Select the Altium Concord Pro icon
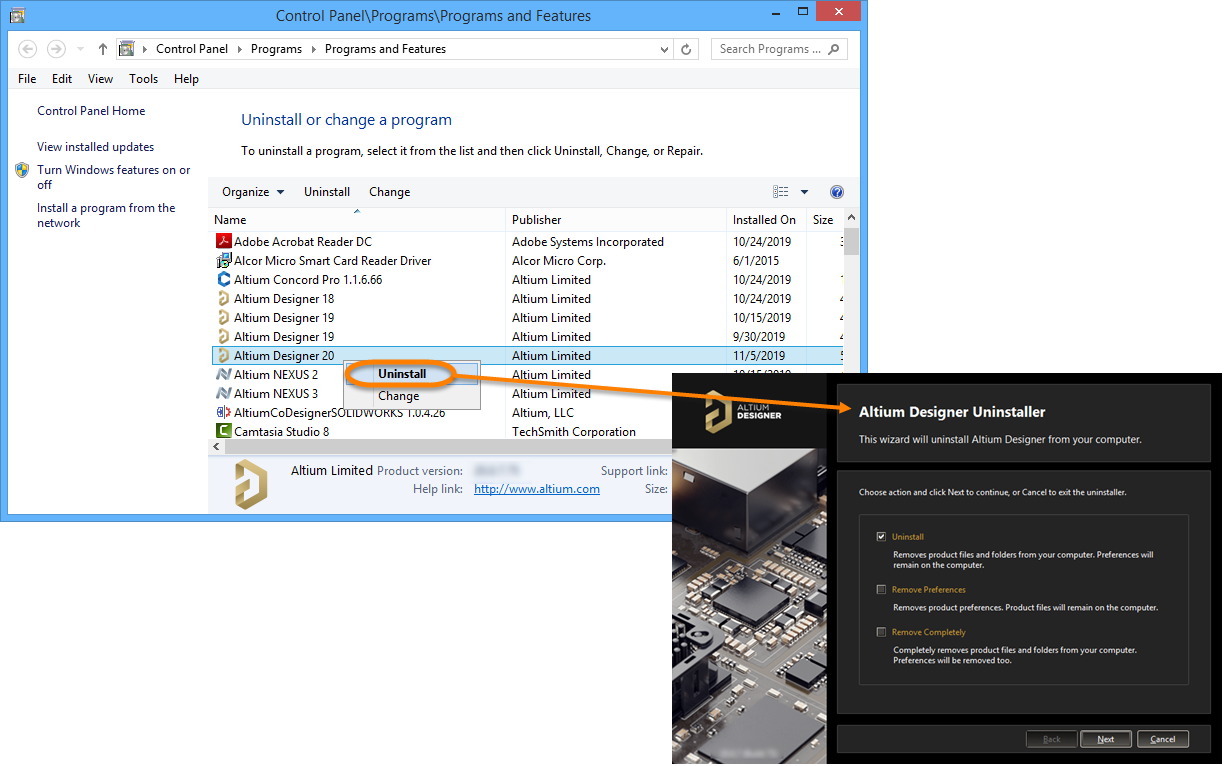 [223, 280]
